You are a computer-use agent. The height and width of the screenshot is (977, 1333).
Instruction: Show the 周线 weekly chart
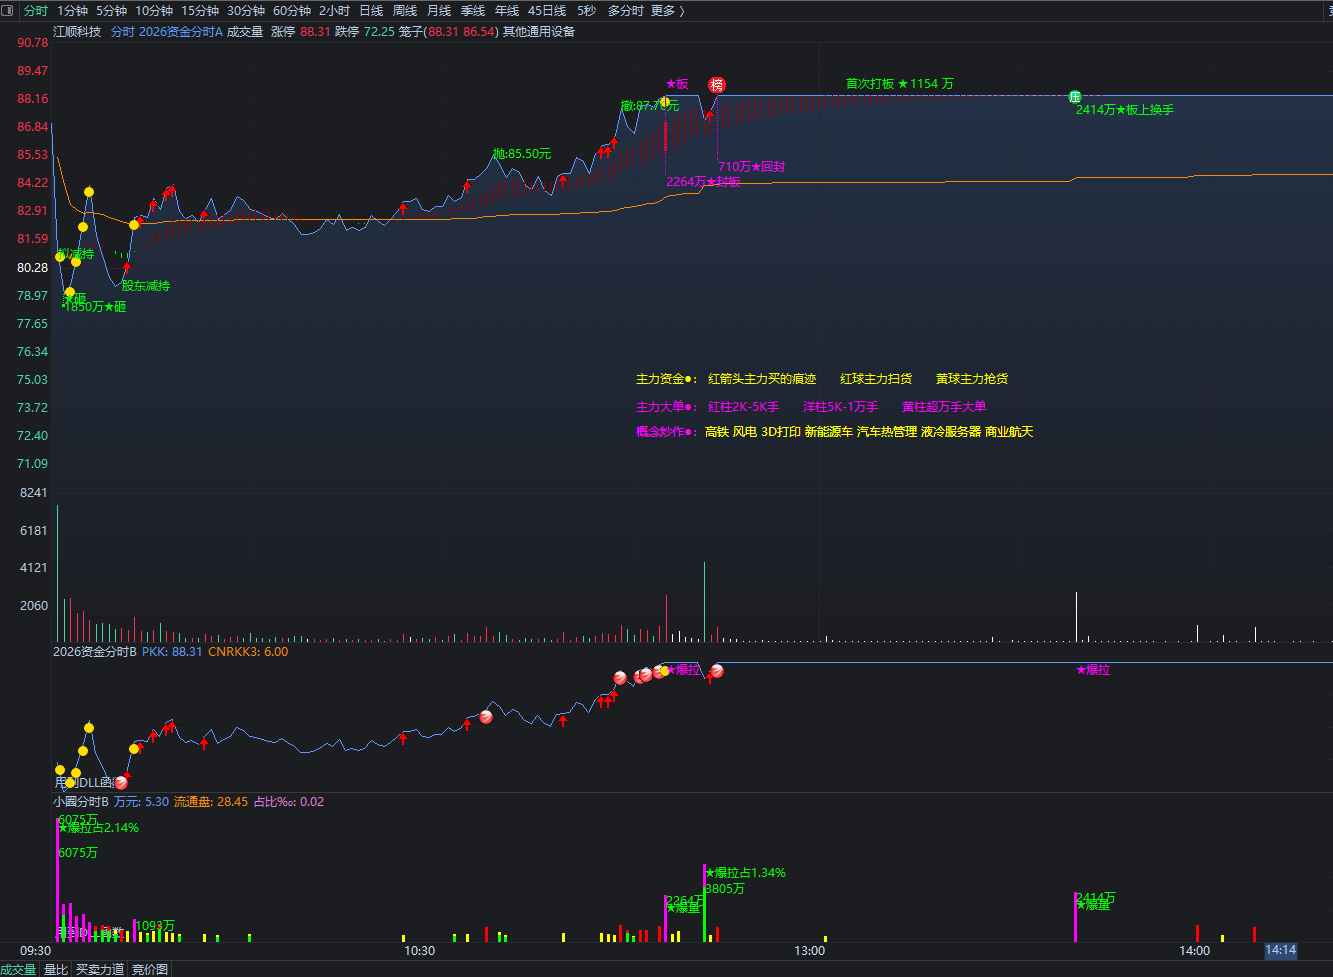[405, 11]
